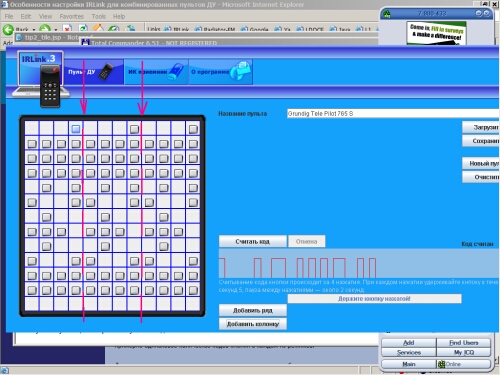Click the green flower Online status in ICQ
Screen dimensions: 500x375
click(442, 364)
